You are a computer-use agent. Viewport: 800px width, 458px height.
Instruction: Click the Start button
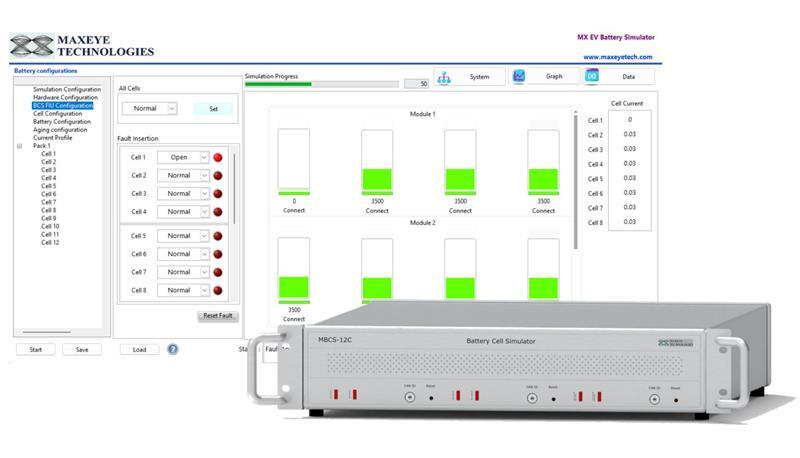pos(36,350)
